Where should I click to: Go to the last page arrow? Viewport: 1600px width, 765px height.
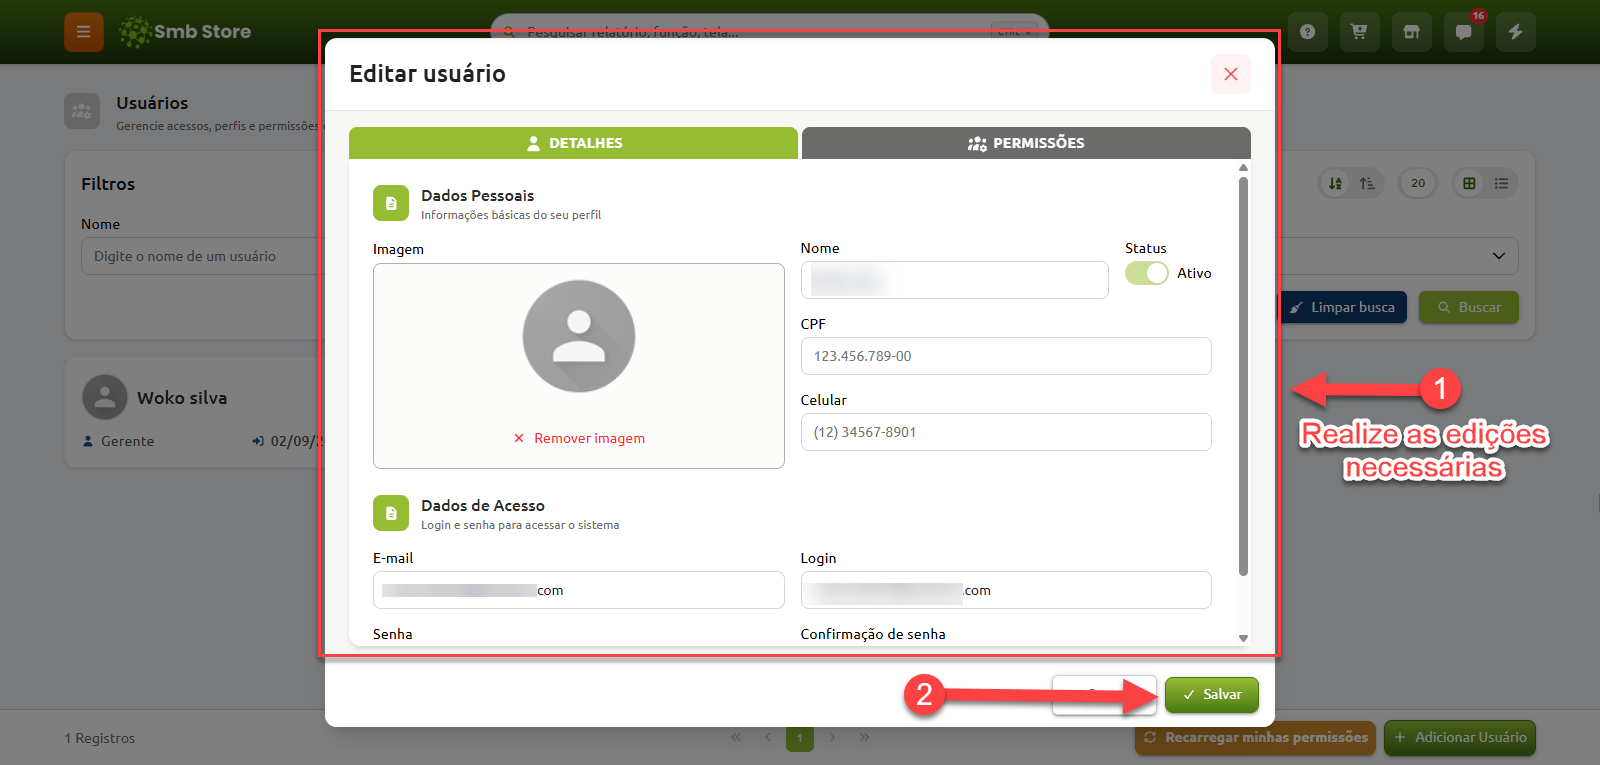864,737
